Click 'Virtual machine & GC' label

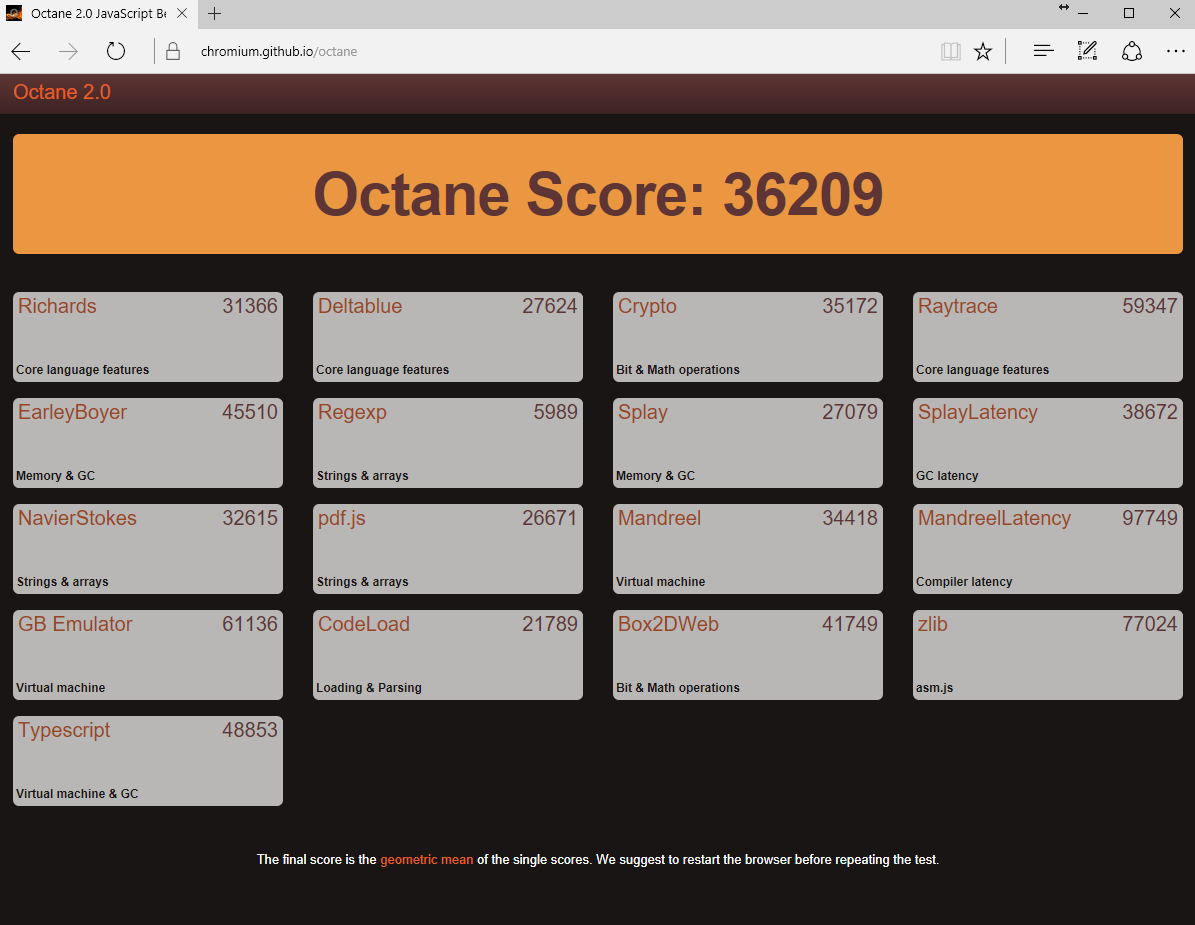(77, 793)
